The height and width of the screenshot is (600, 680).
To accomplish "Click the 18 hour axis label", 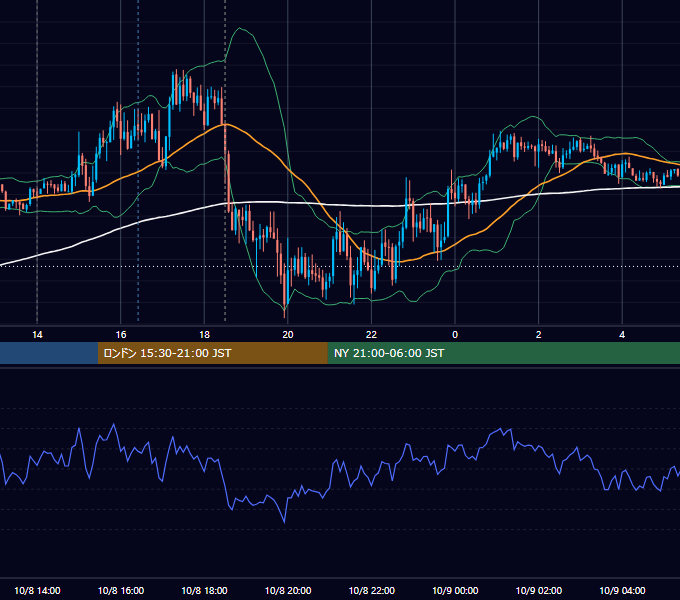I will tap(204, 335).
